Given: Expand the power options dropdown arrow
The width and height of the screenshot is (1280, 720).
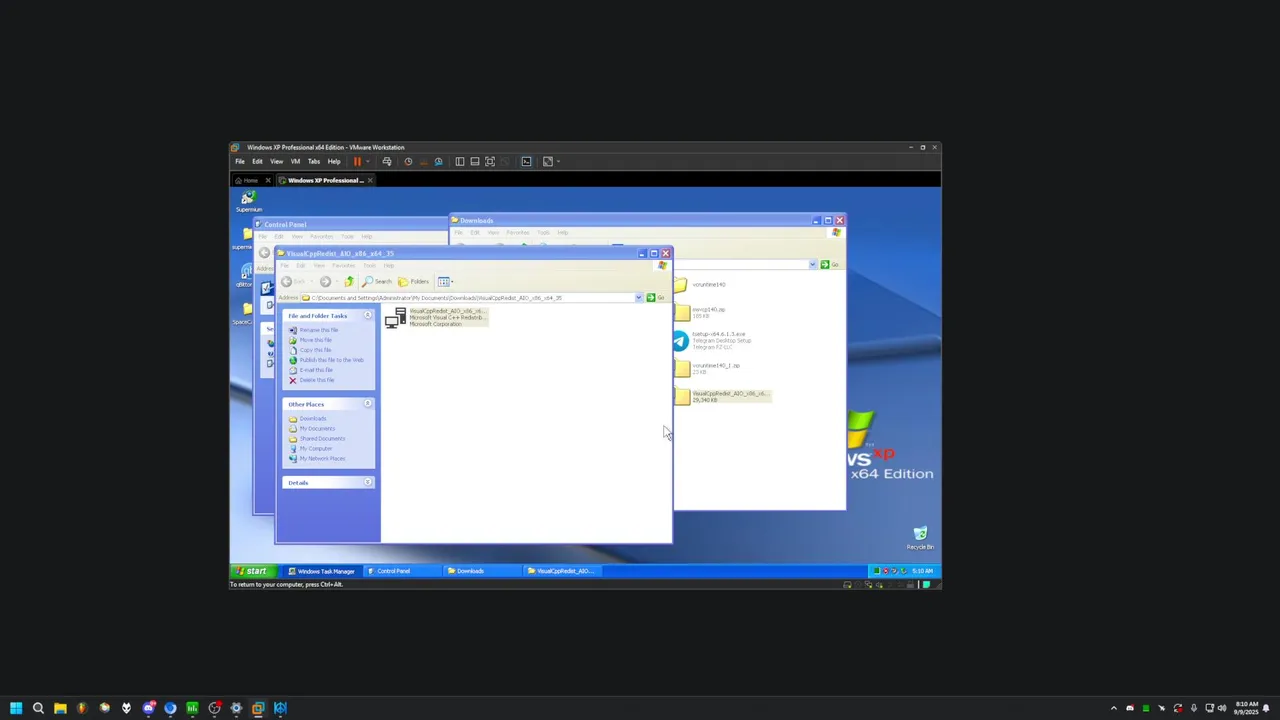Looking at the screenshot, I should click(367, 161).
